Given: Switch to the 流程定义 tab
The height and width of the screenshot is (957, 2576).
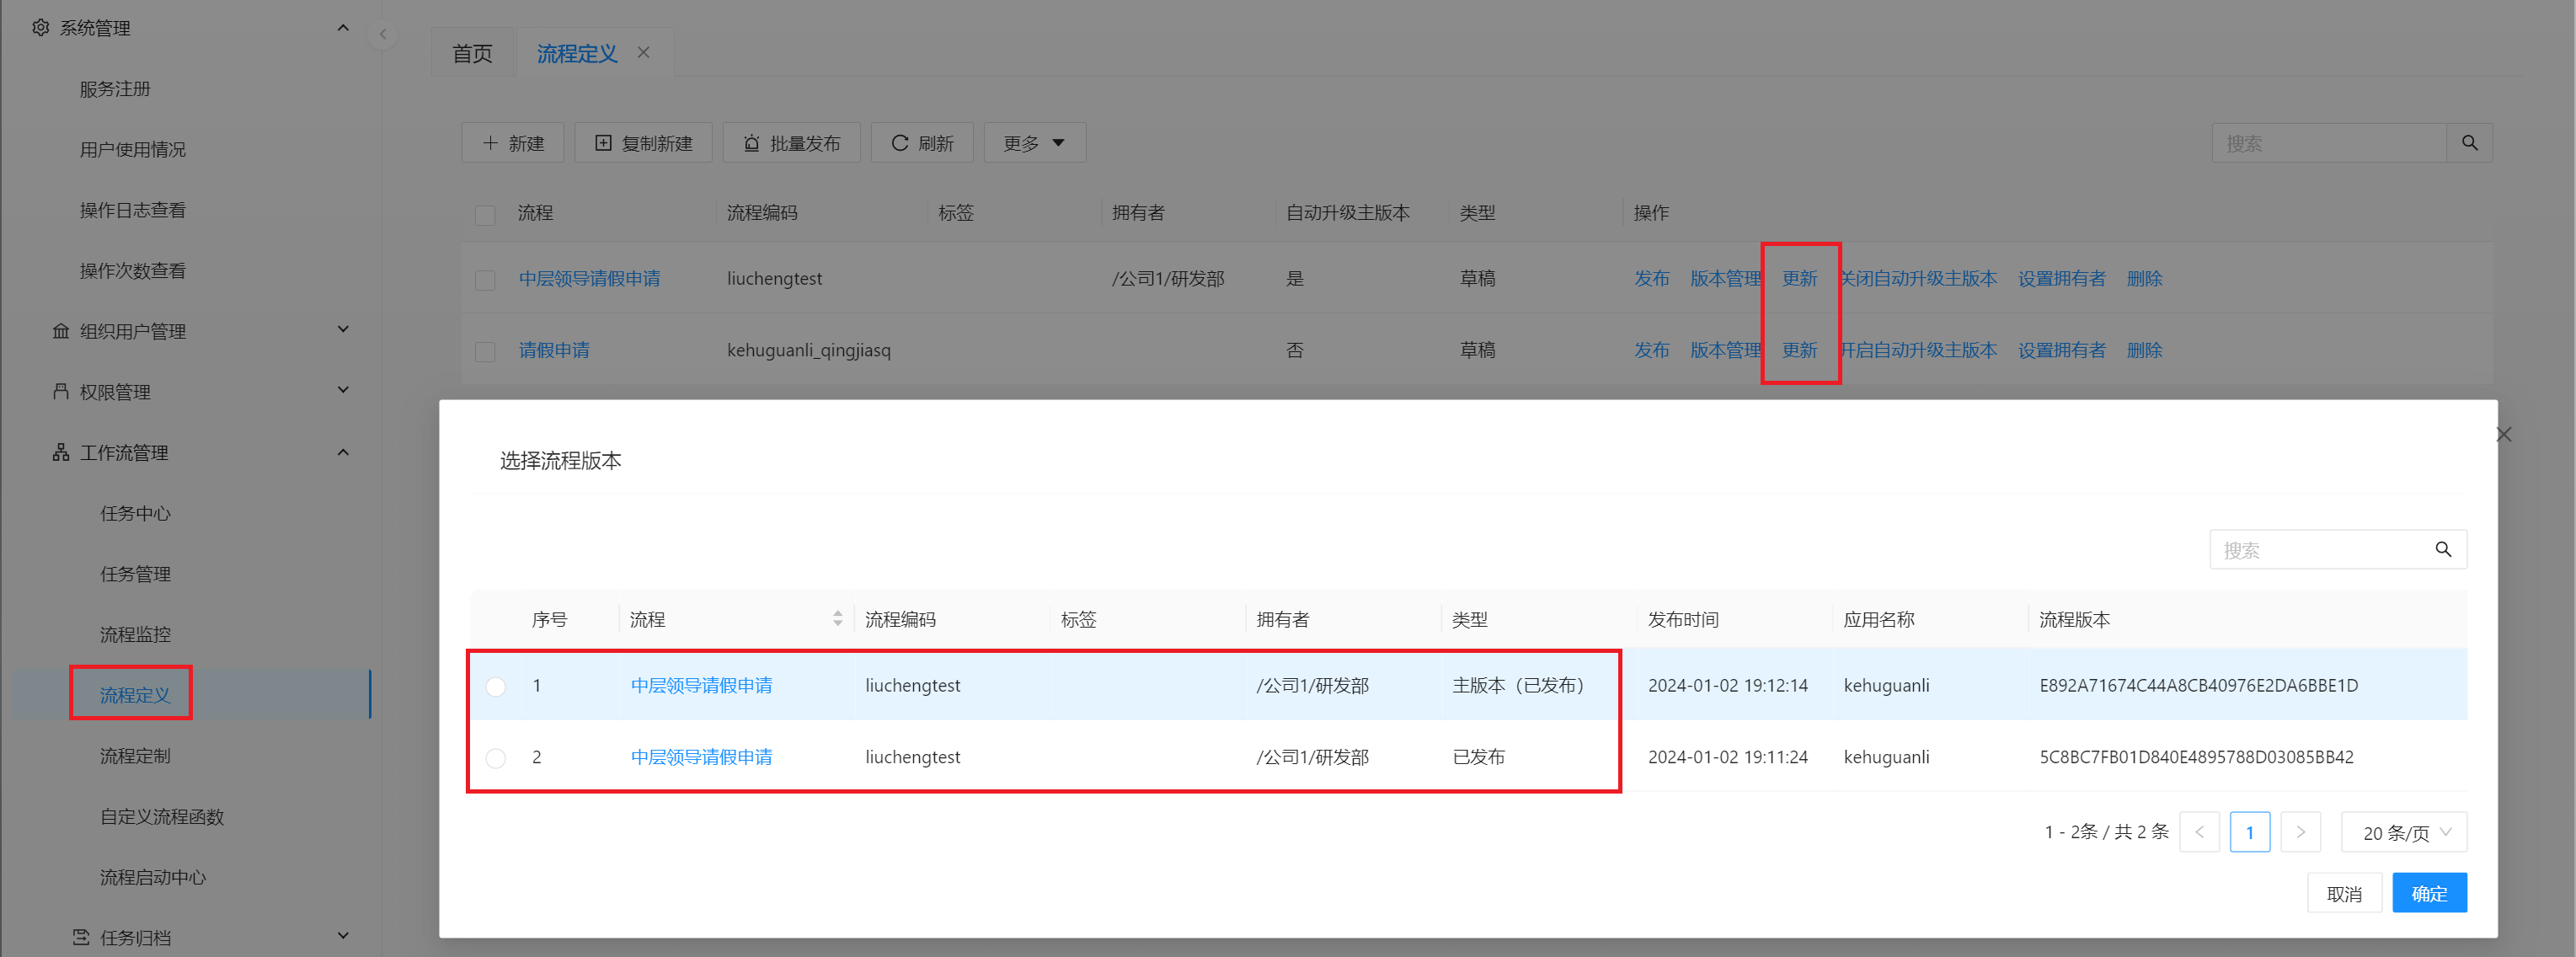Looking at the screenshot, I should pos(577,53).
